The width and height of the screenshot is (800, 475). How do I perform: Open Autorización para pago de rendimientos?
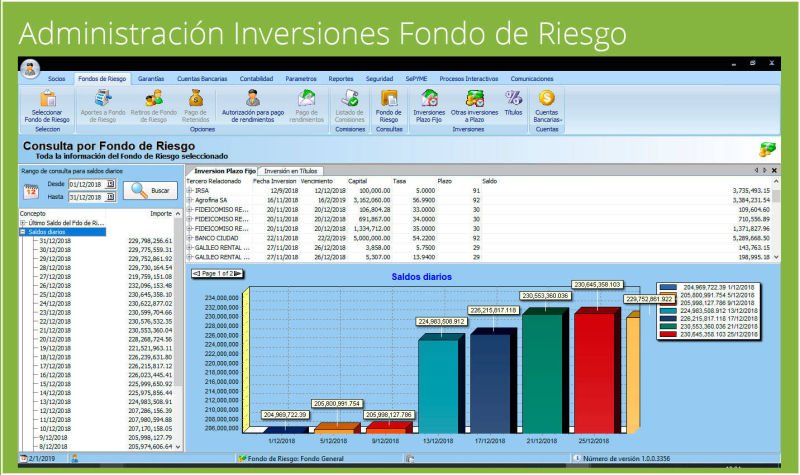click(x=253, y=107)
